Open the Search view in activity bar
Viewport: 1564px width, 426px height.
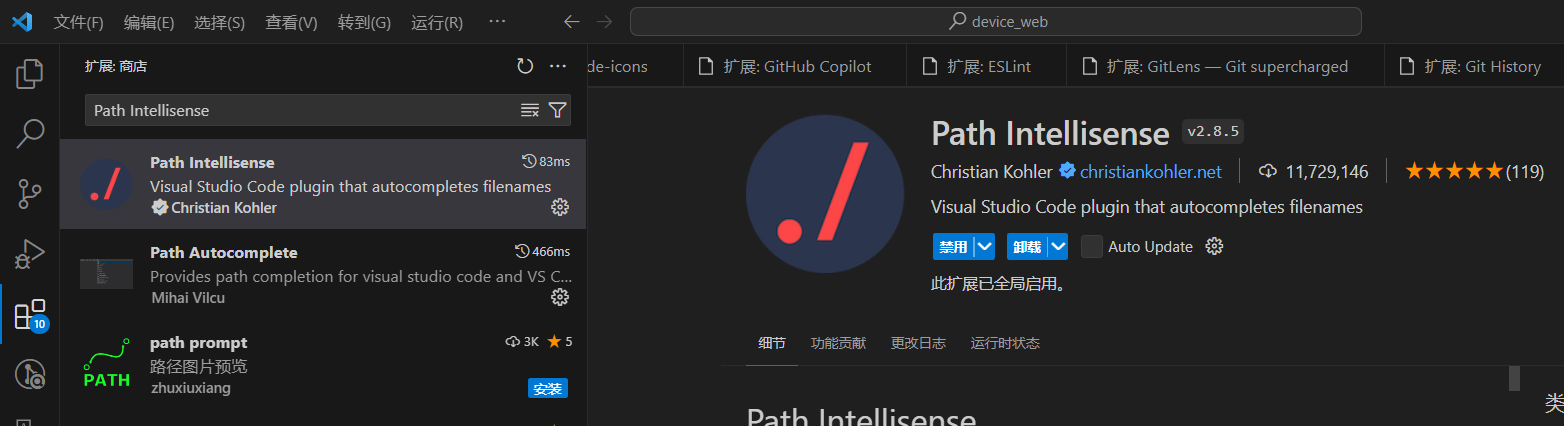[30, 133]
